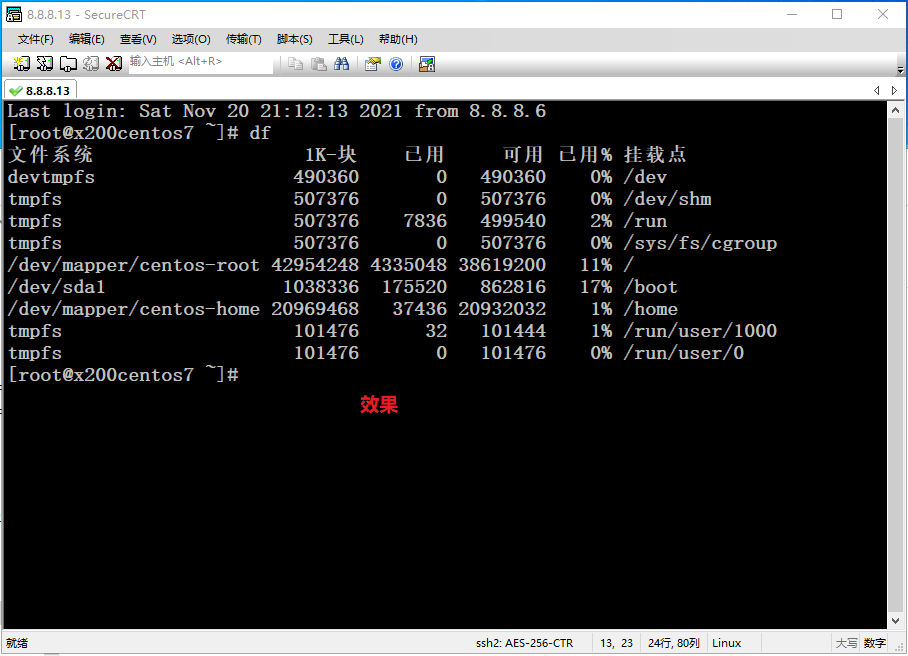Click the SecureFX launch icon

427,64
